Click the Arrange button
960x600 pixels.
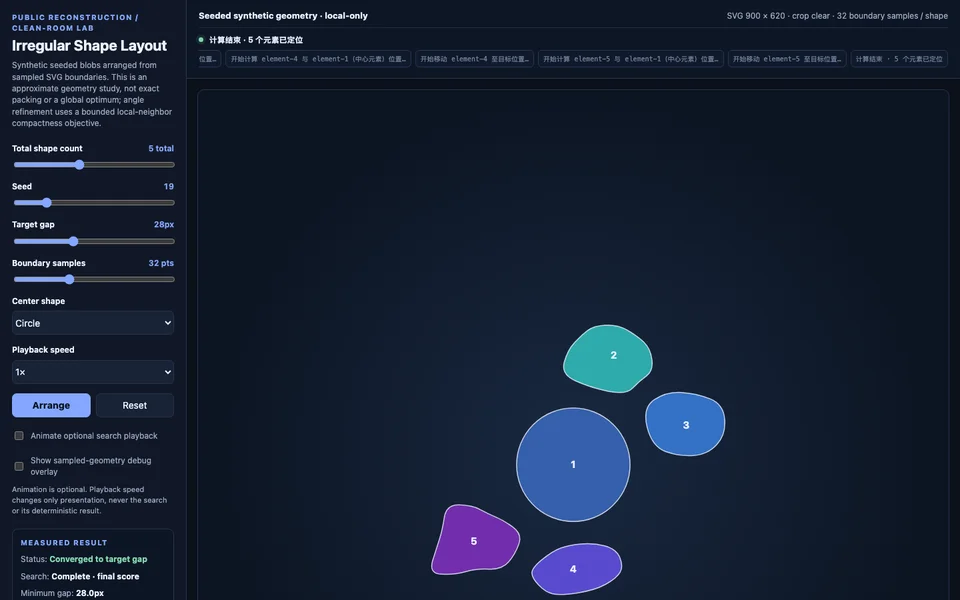pos(51,405)
